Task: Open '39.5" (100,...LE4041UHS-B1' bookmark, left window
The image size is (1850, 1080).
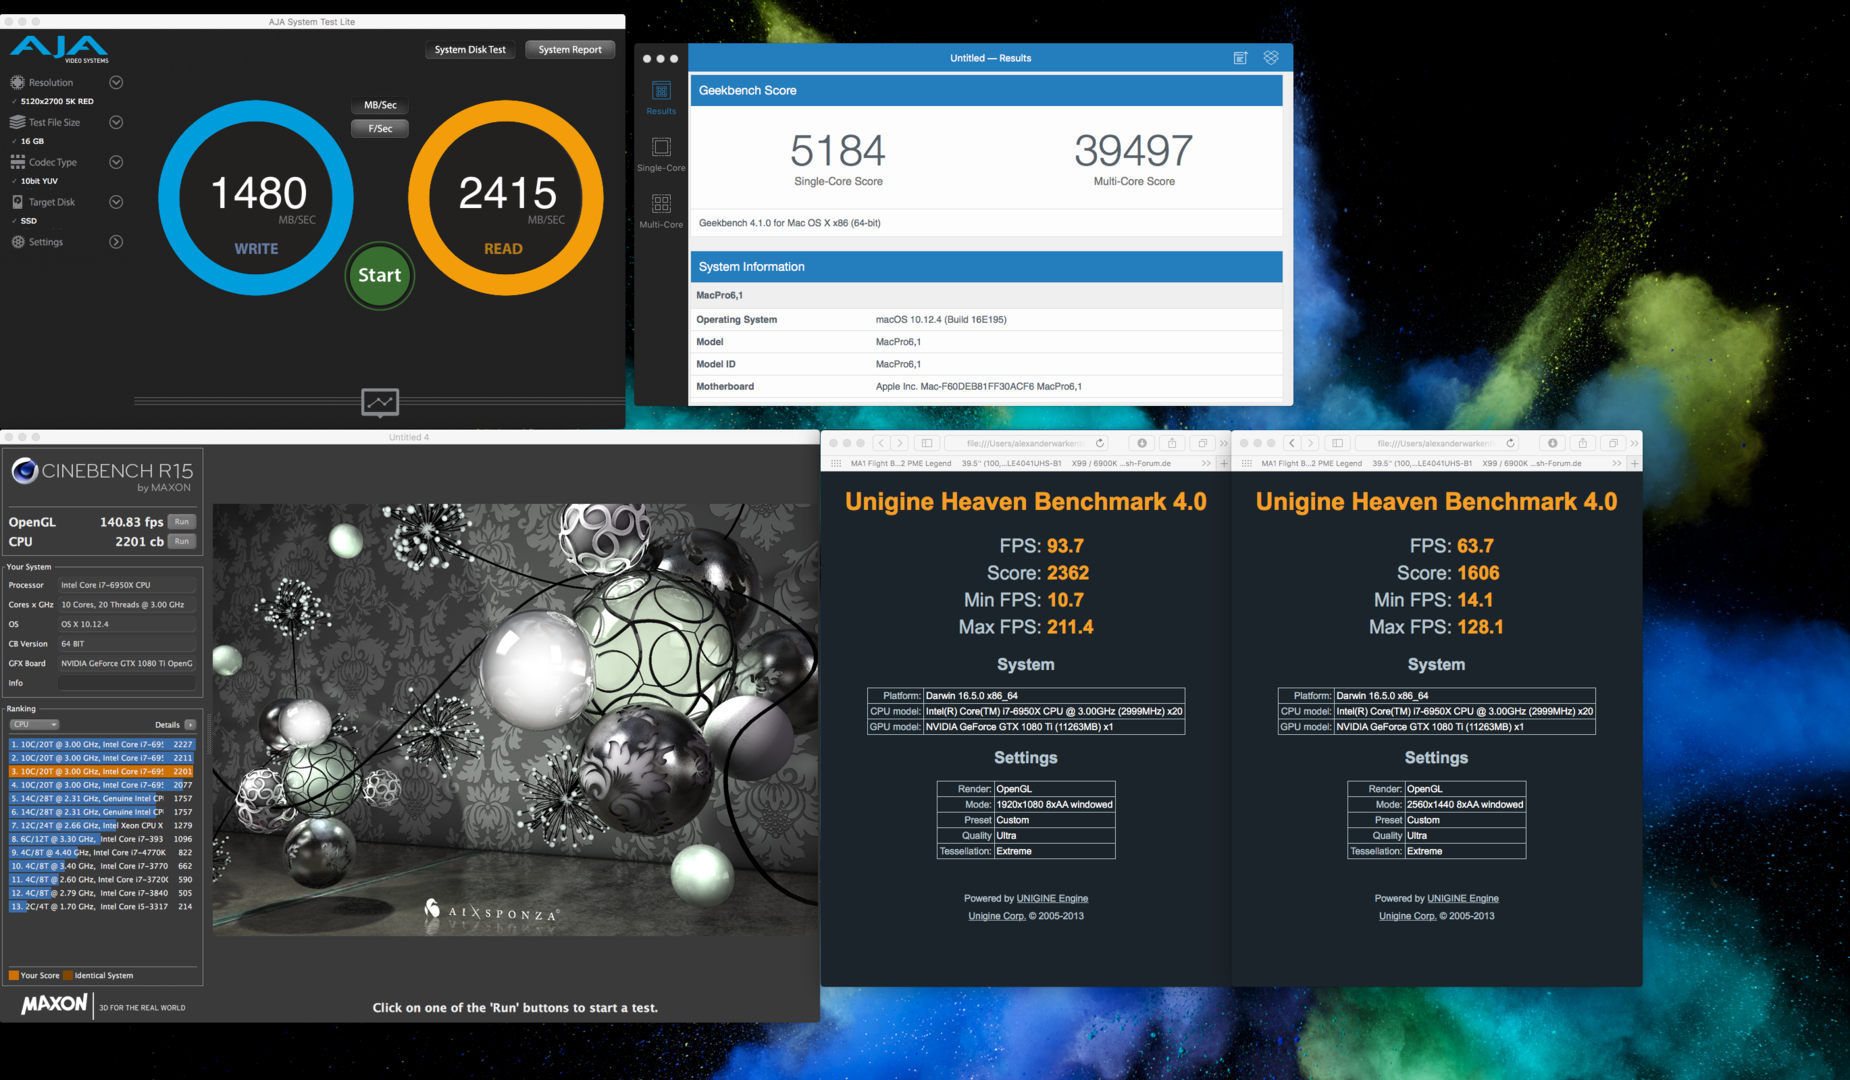Action: click(x=1011, y=464)
